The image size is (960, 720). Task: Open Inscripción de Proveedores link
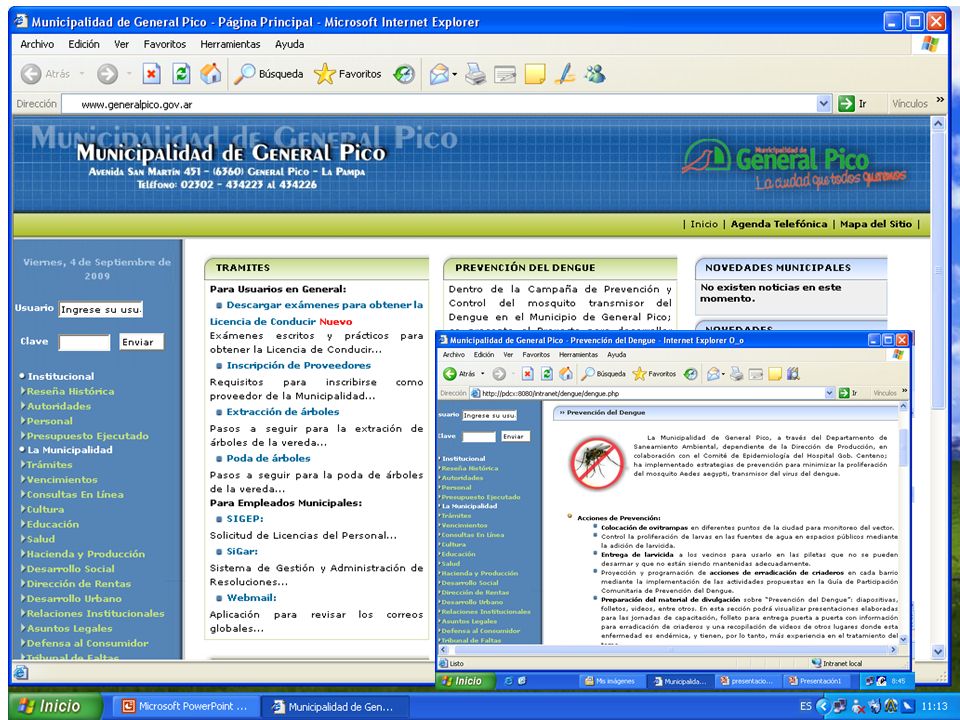click(x=299, y=366)
